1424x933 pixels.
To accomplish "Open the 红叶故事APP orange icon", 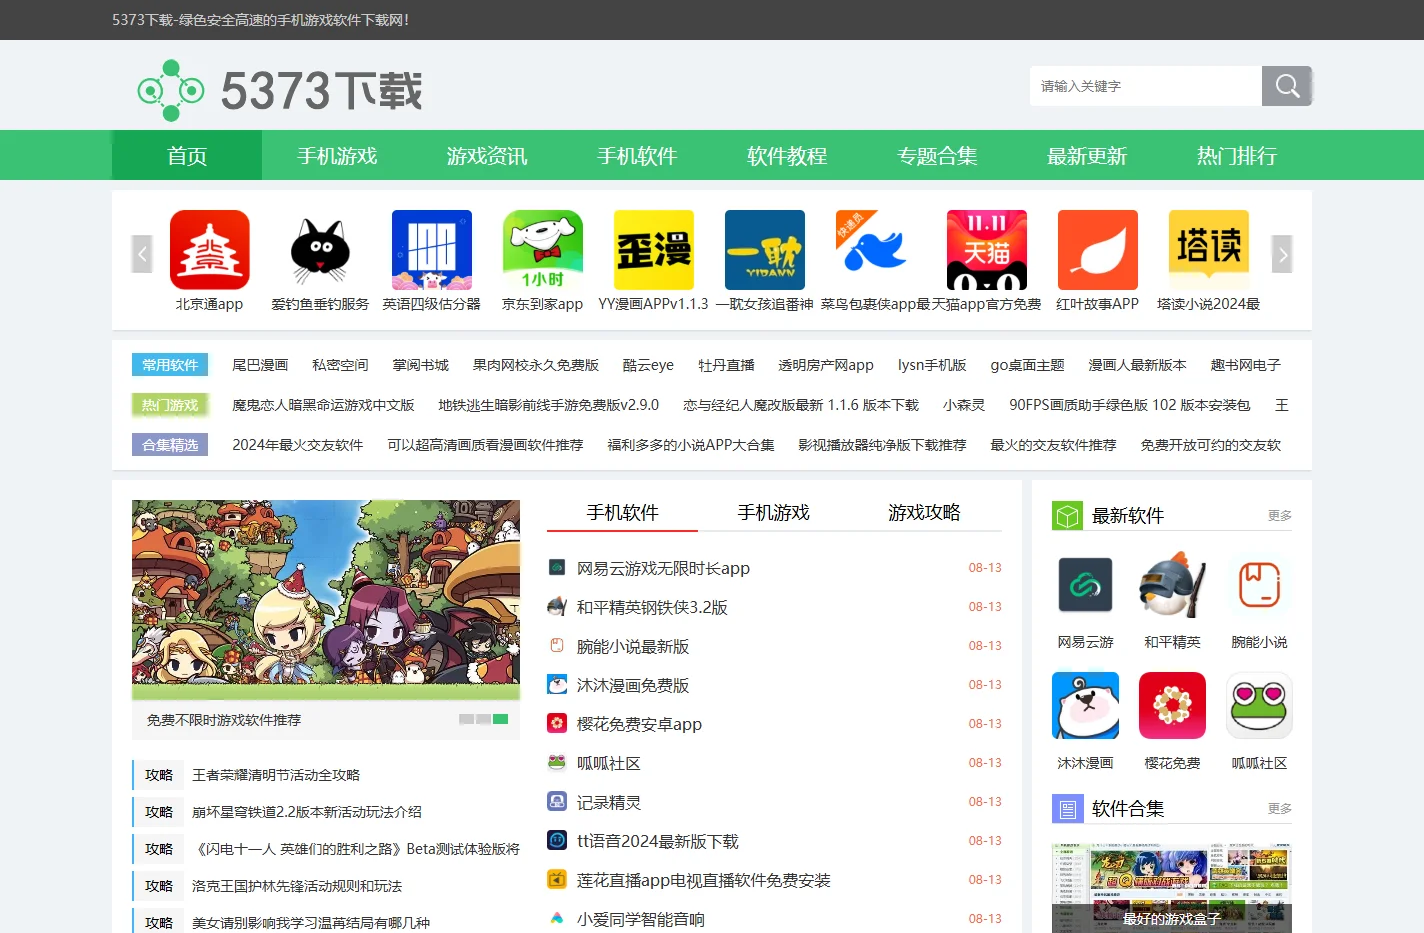I will coord(1097,250).
